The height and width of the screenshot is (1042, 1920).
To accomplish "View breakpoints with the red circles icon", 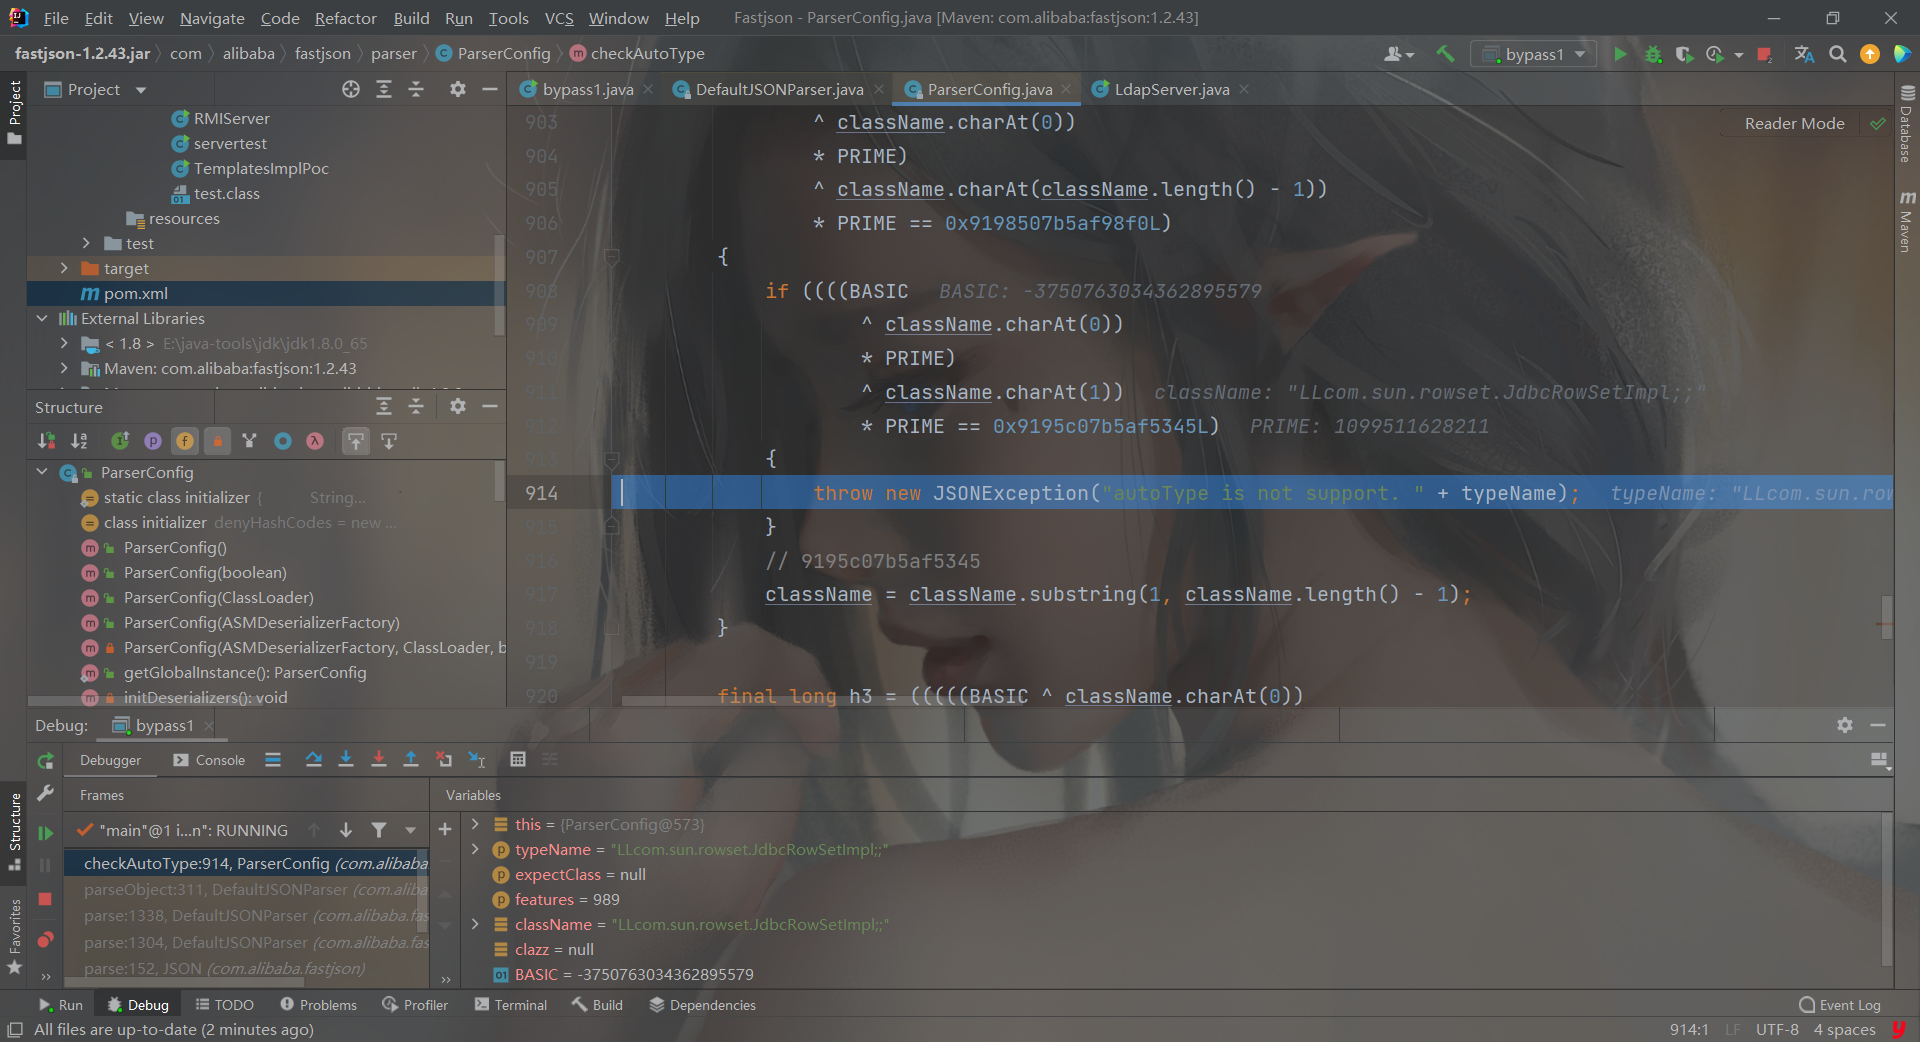I will 45,939.
